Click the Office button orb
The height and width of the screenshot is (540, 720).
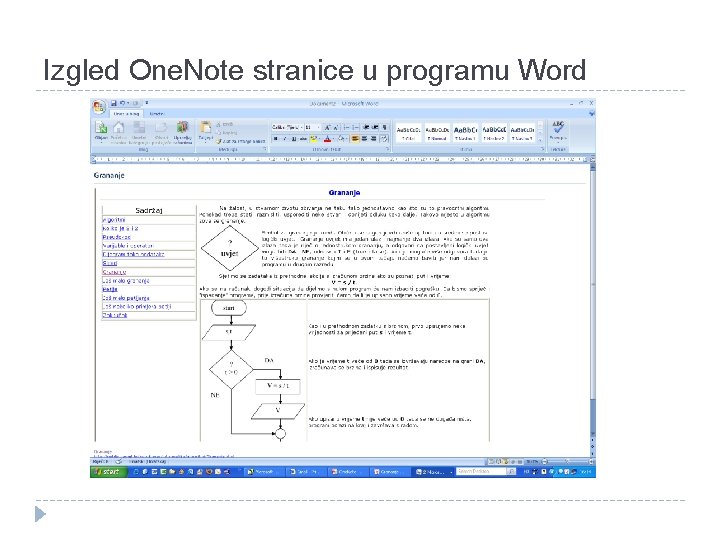[x=99, y=107]
